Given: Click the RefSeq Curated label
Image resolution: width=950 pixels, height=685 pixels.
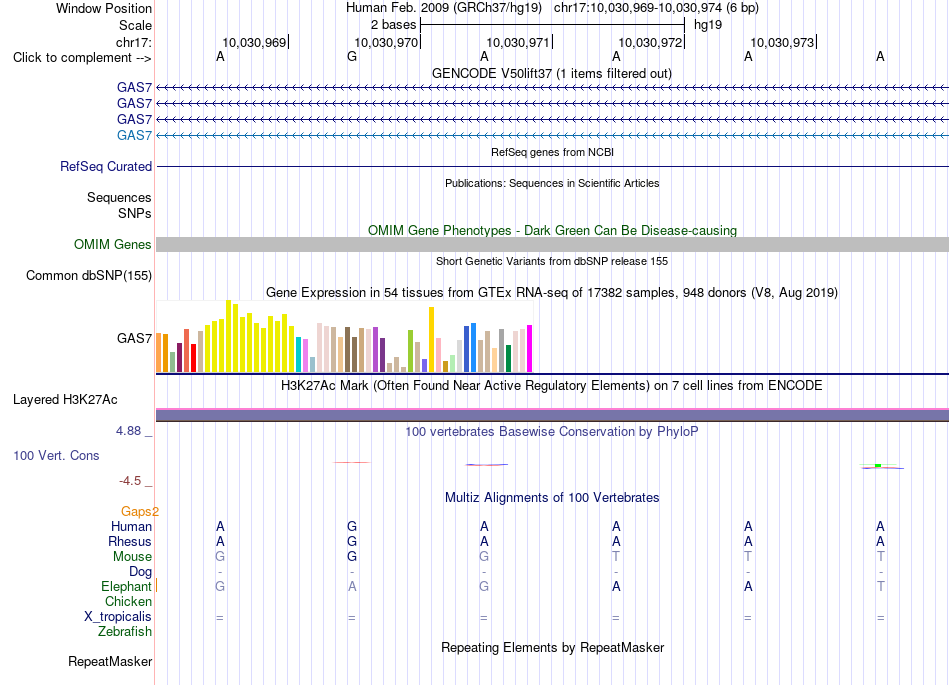Looking at the screenshot, I should click(x=106, y=166).
